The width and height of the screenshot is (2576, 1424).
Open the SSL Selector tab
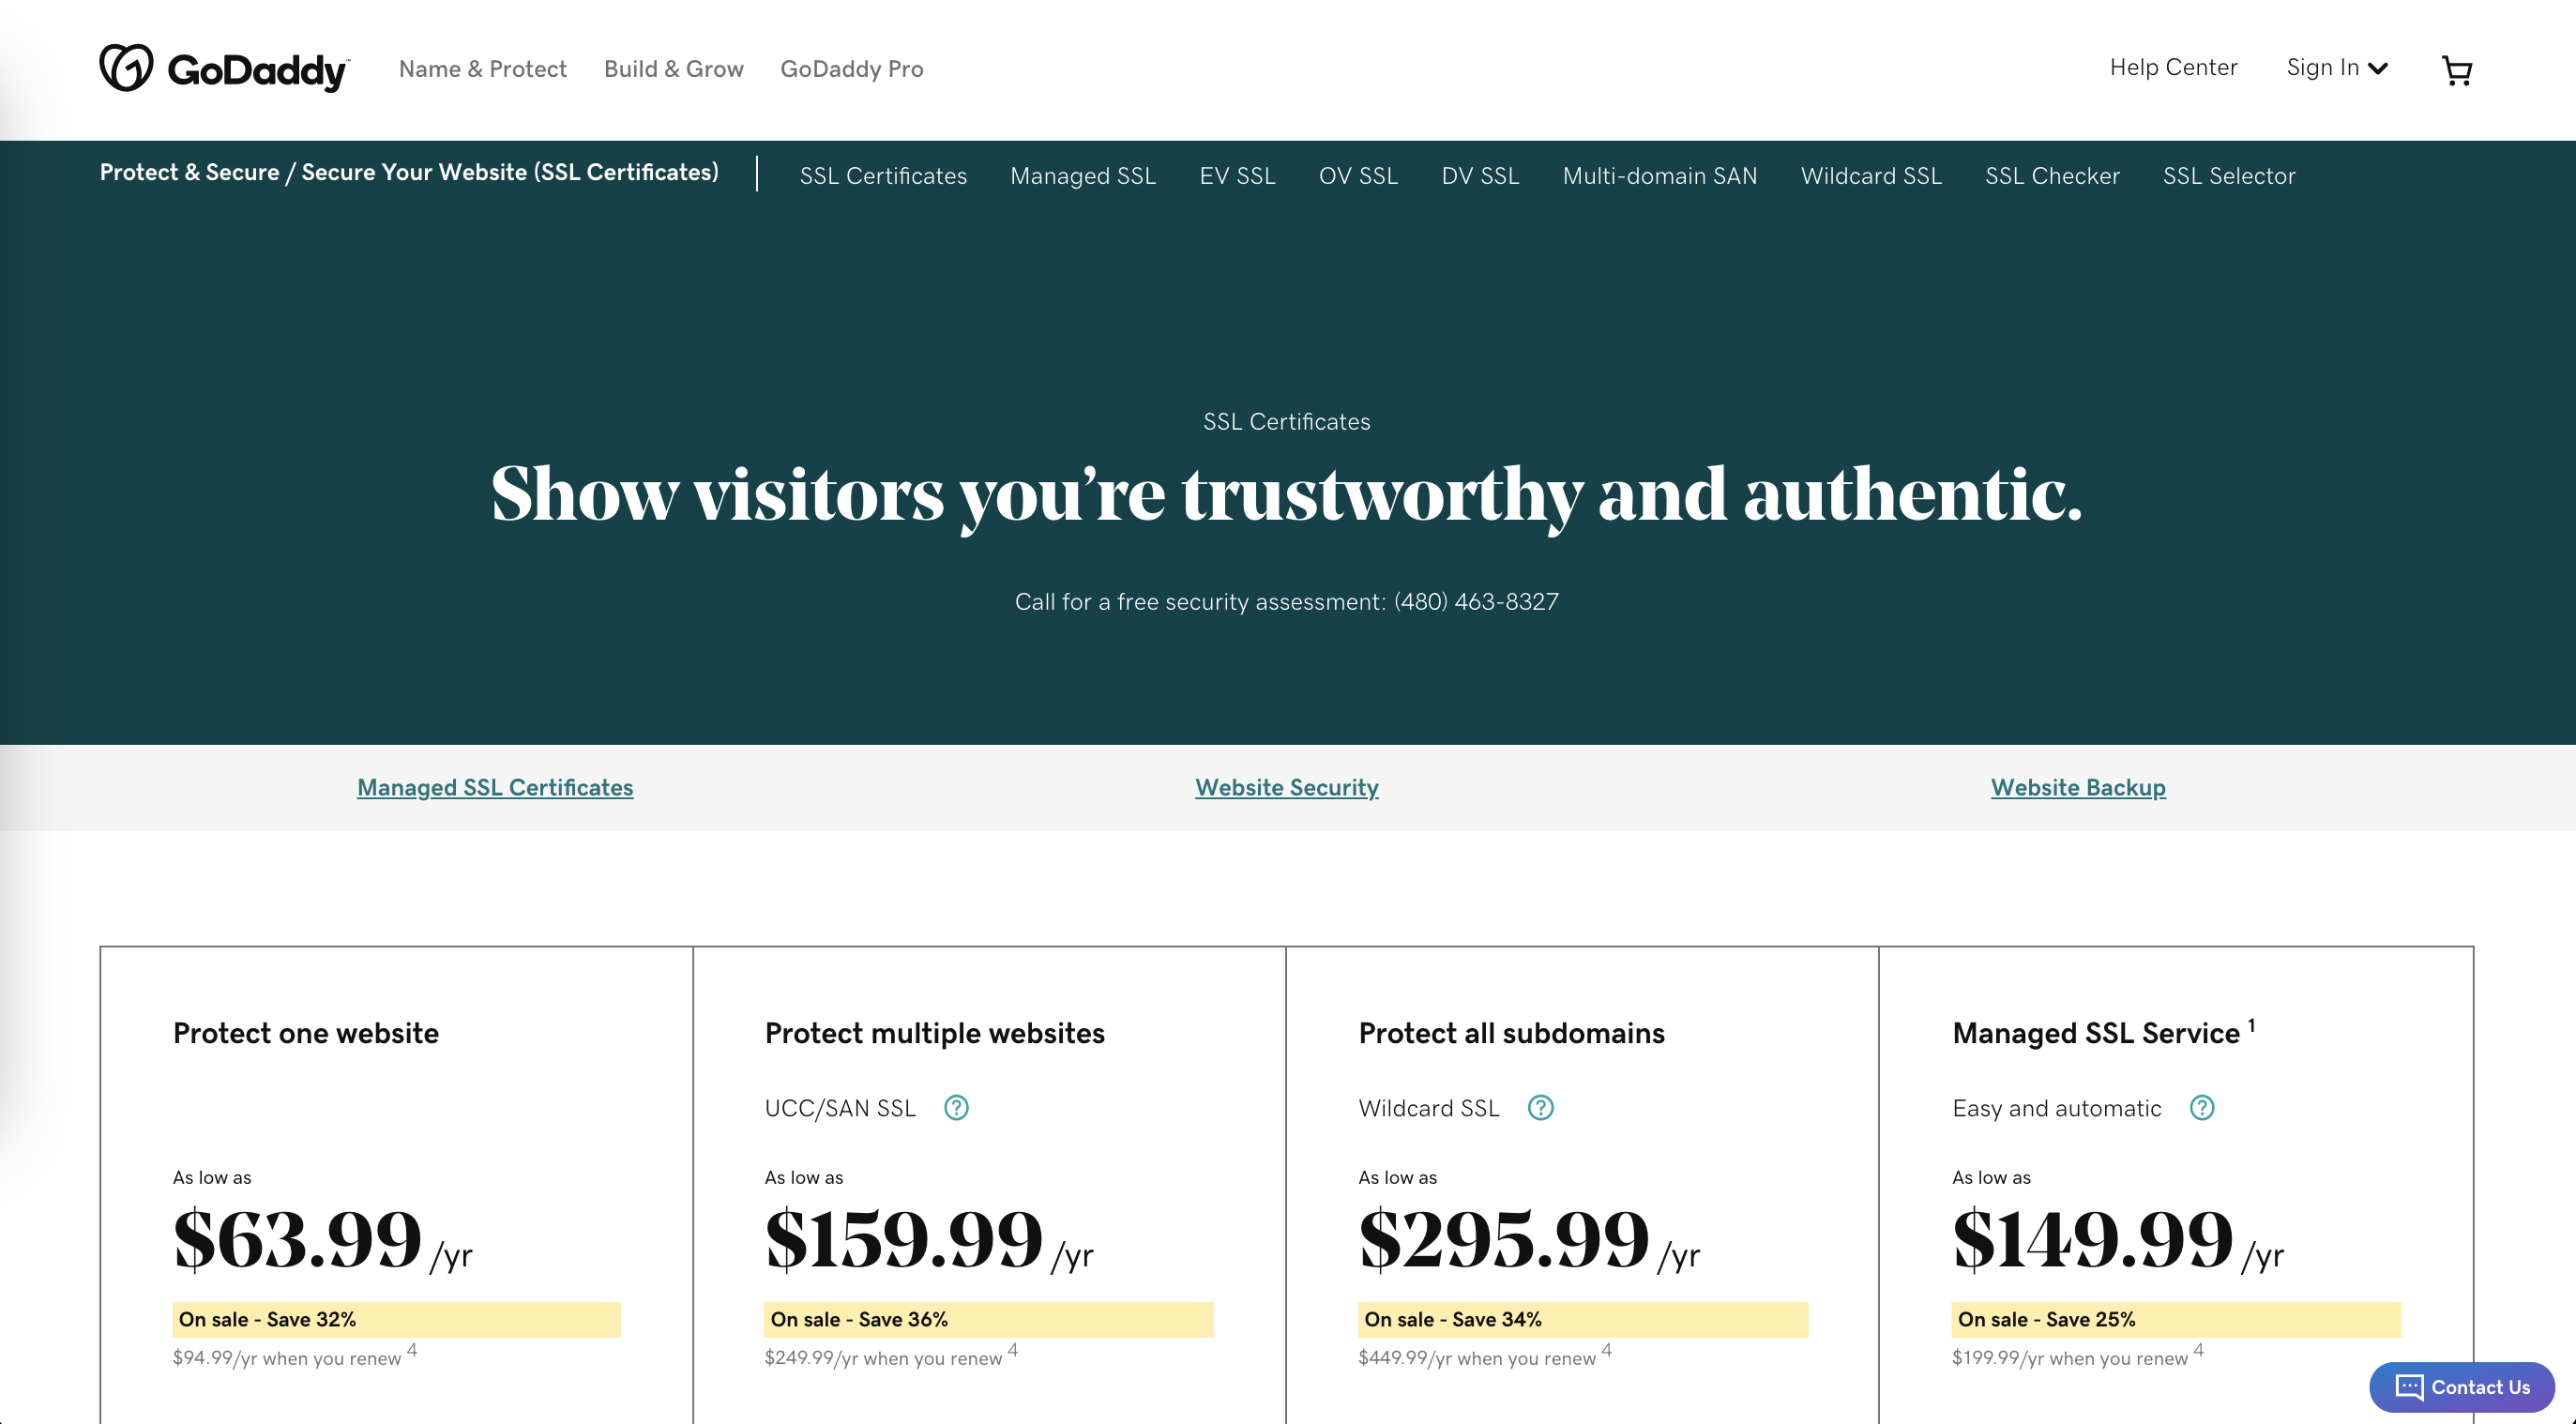tap(2229, 176)
